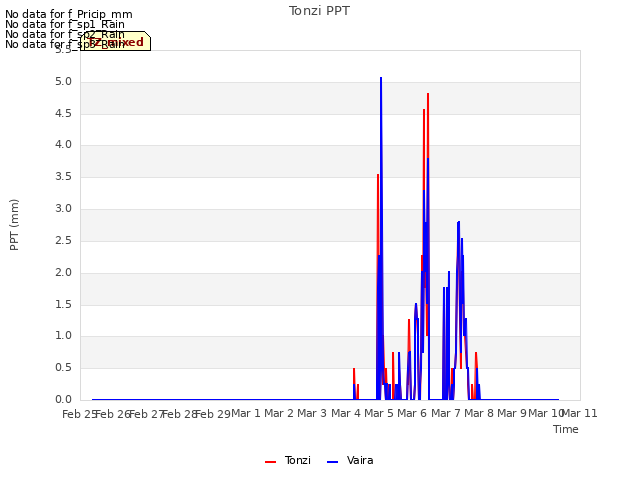The image size is (640, 480).
Task: Click the 'No data for f_sp1_Rain' message
Action: pyautogui.click(x=65, y=24)
